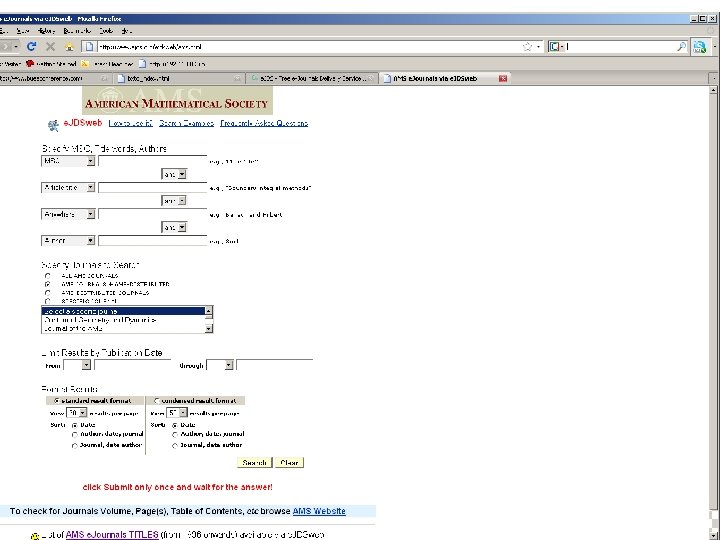Image resolution: width=720 pixels, height=540 pixels.
Task: Select Journal of the AMS in list
Action: coord(123,328)
